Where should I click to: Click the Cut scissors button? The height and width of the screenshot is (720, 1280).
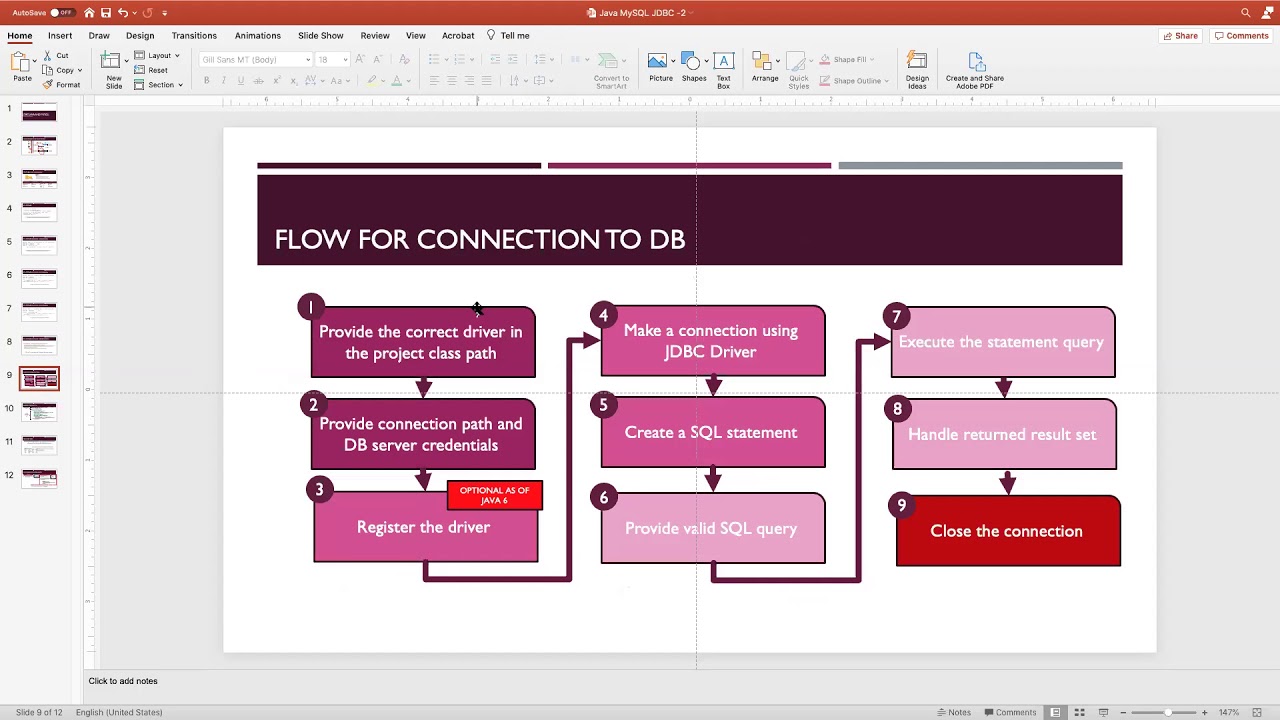pyautogui.click(x=56, y=56)
